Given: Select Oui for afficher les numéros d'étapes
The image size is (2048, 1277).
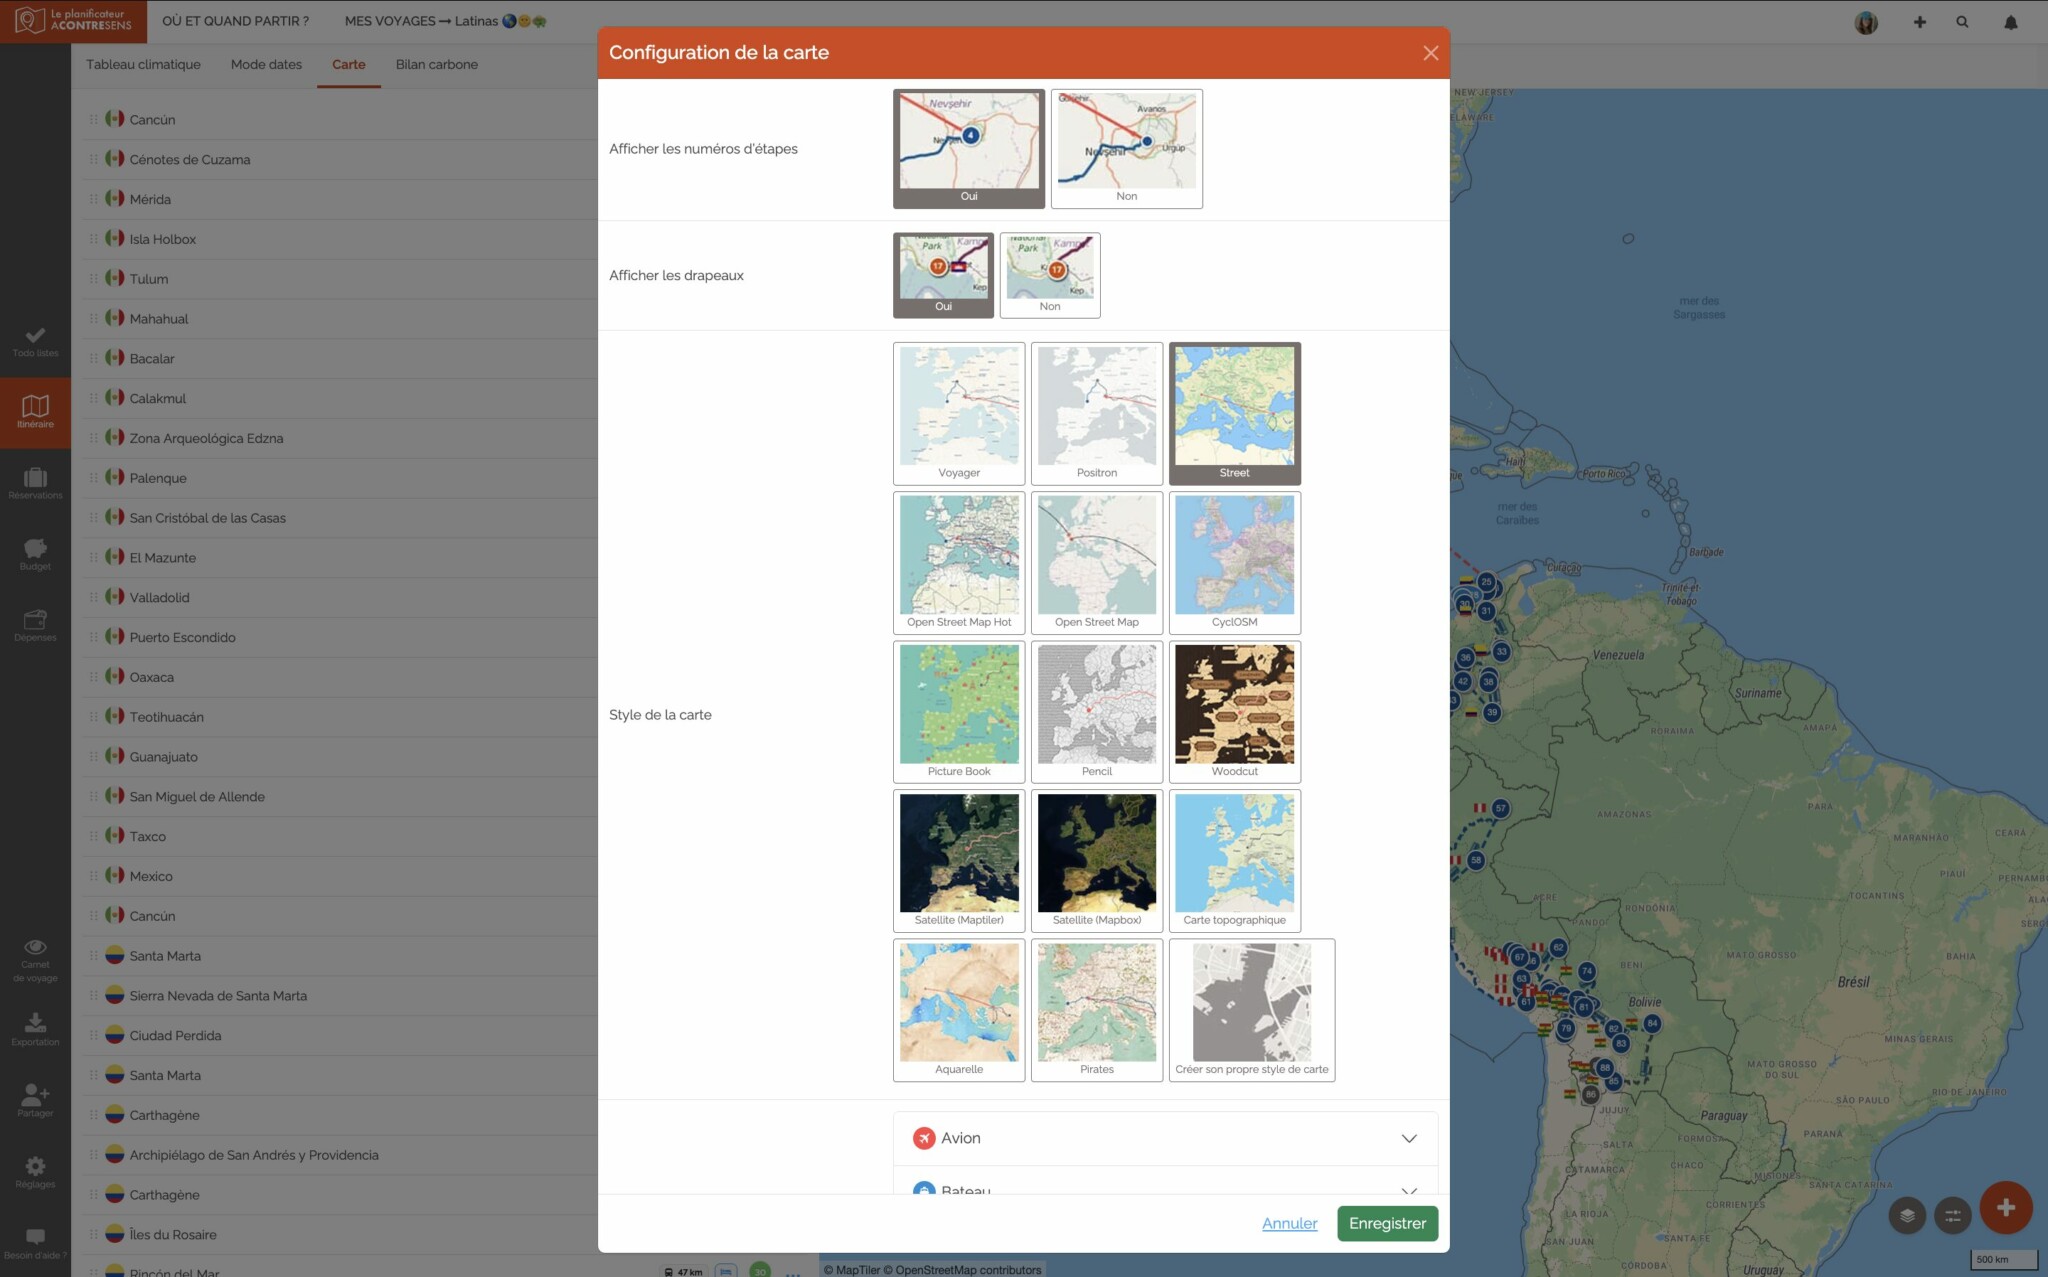Looking at the screenshot, I should (969, 149).
